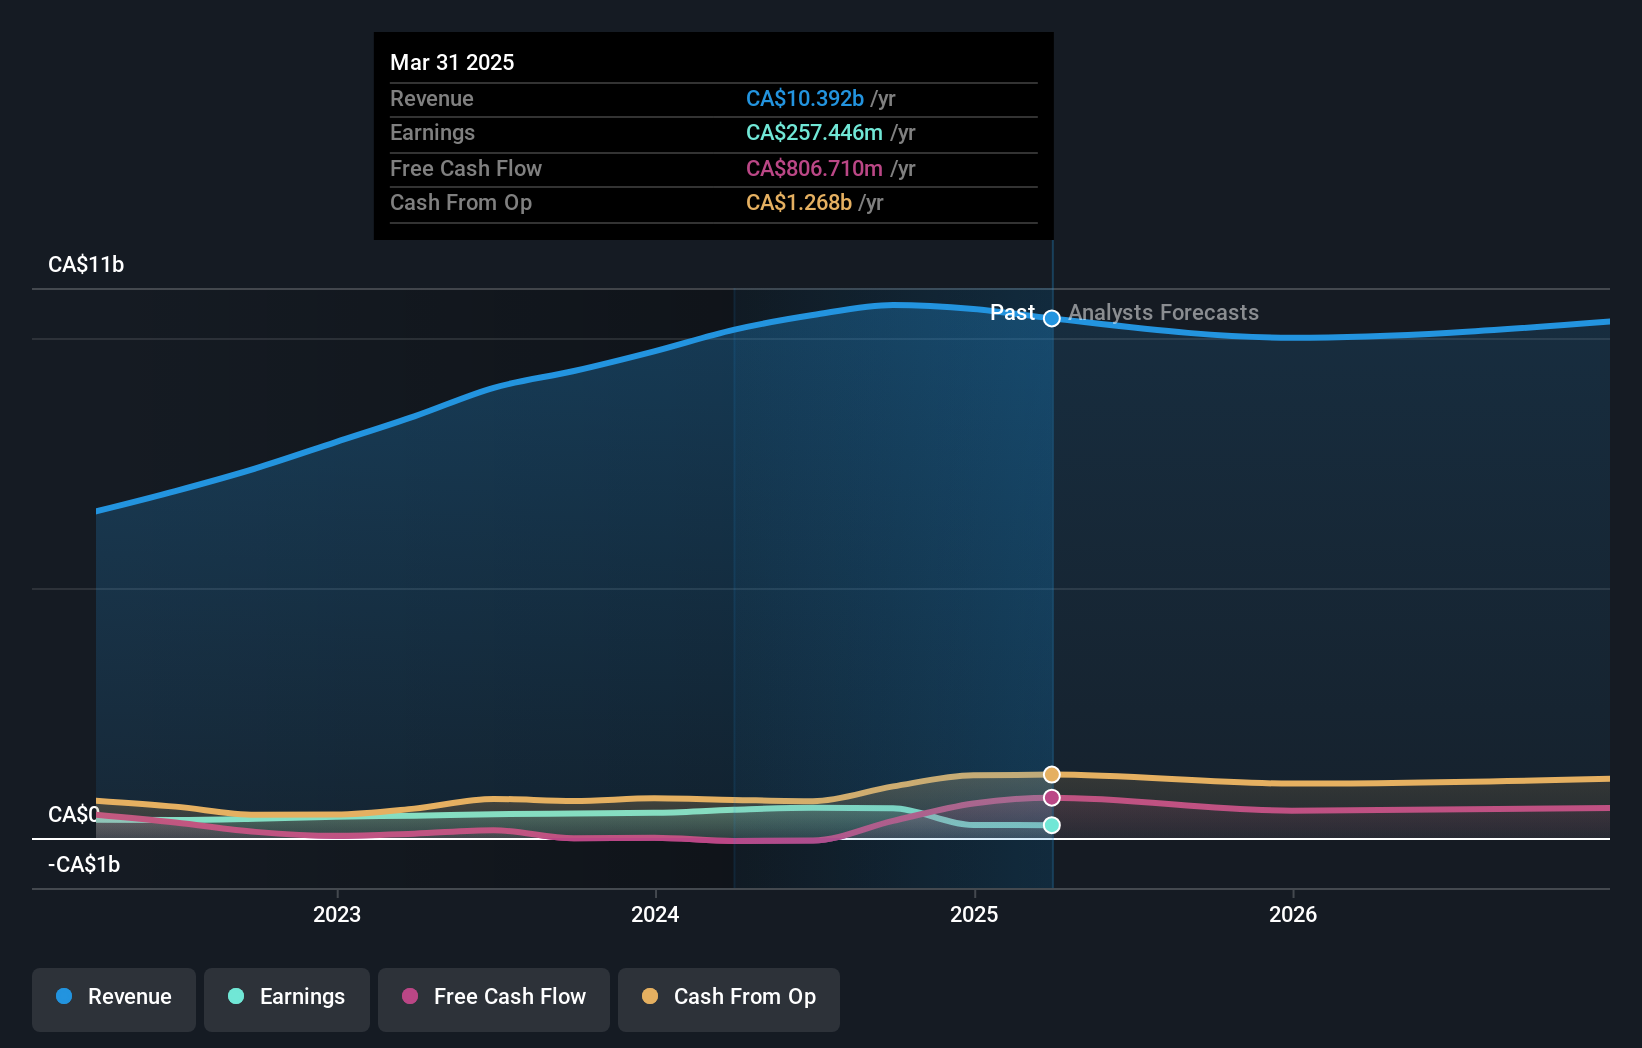Click the teal Earnings marker
1642x1048 pixels.
pyautogui.click(x=1052, y=825)
